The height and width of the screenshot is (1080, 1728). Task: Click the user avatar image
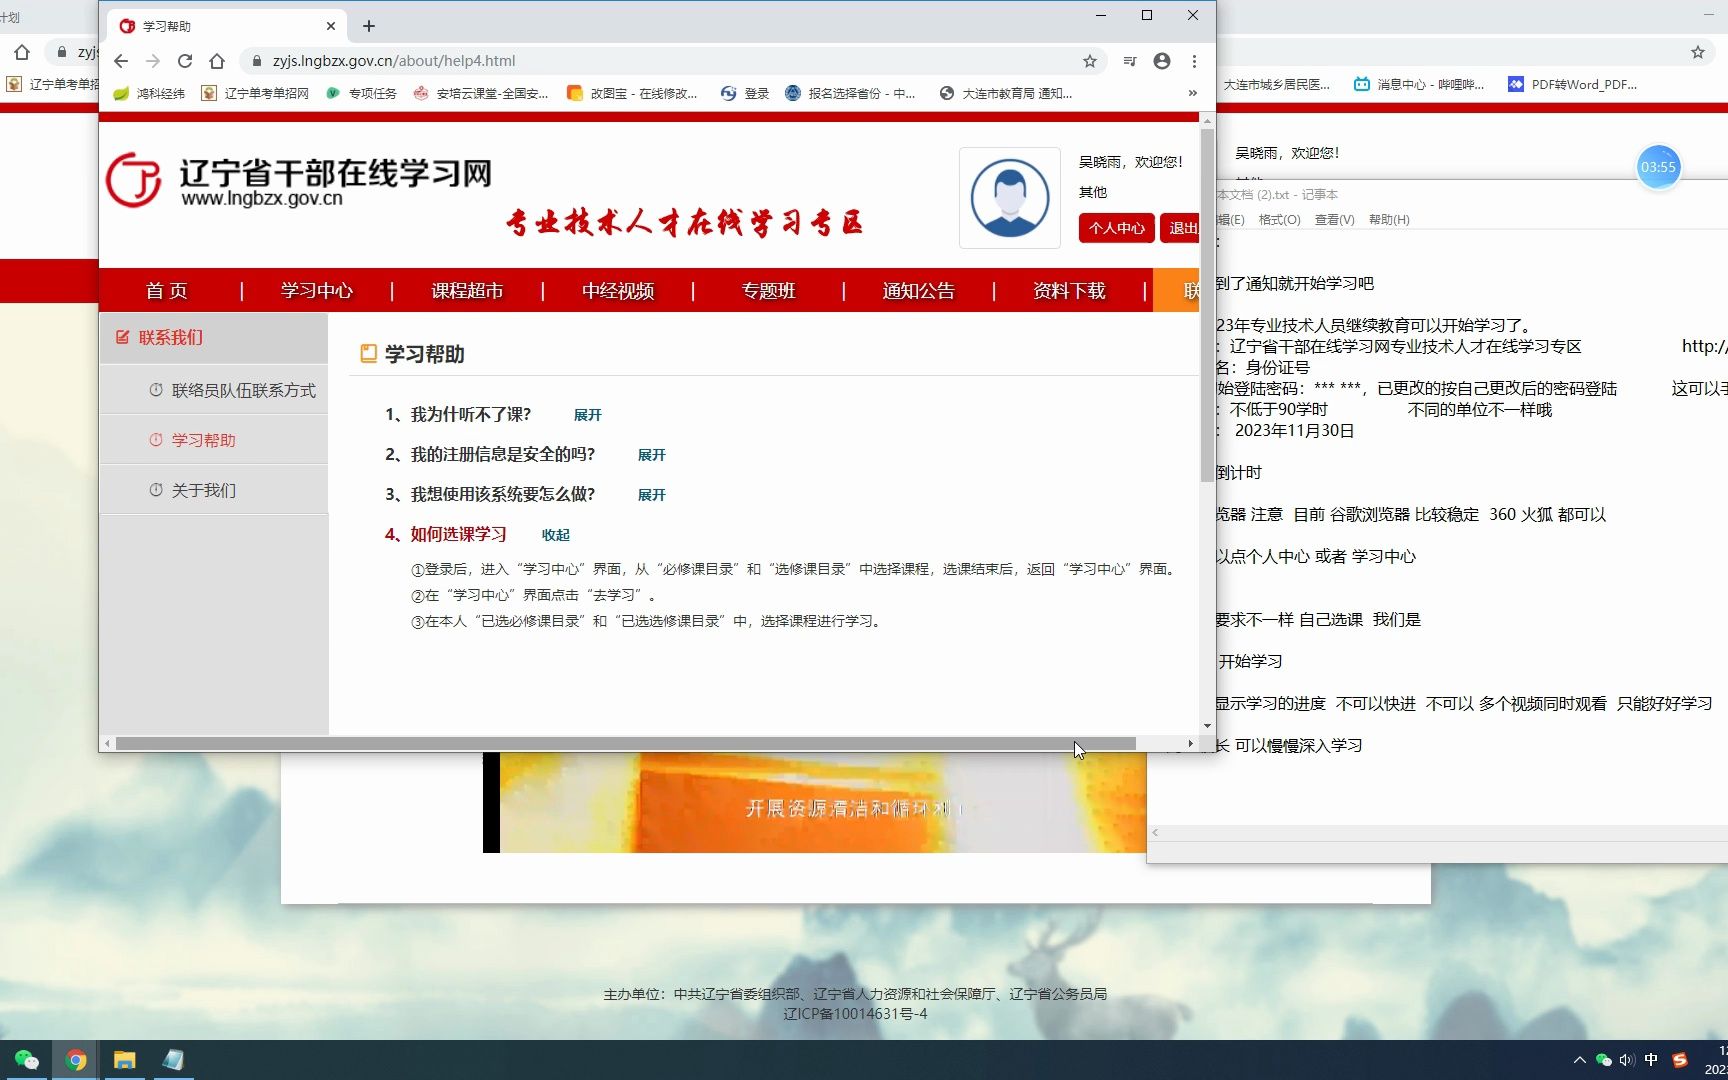1010,198
